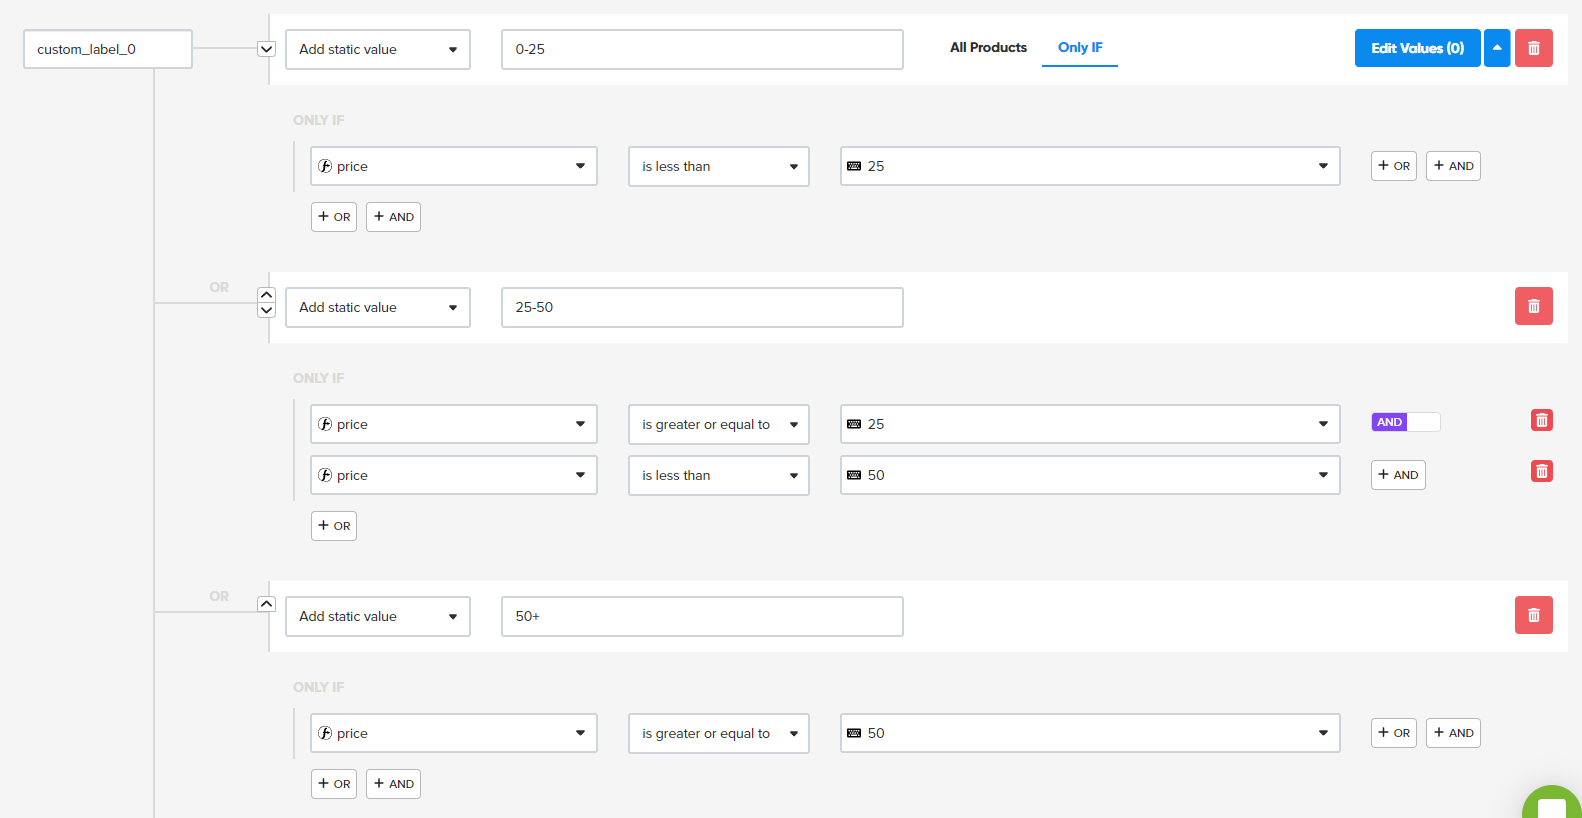Click the Edit Values (0) button
This screenshot has height=818, width=1582.
tap(1416, 48)
